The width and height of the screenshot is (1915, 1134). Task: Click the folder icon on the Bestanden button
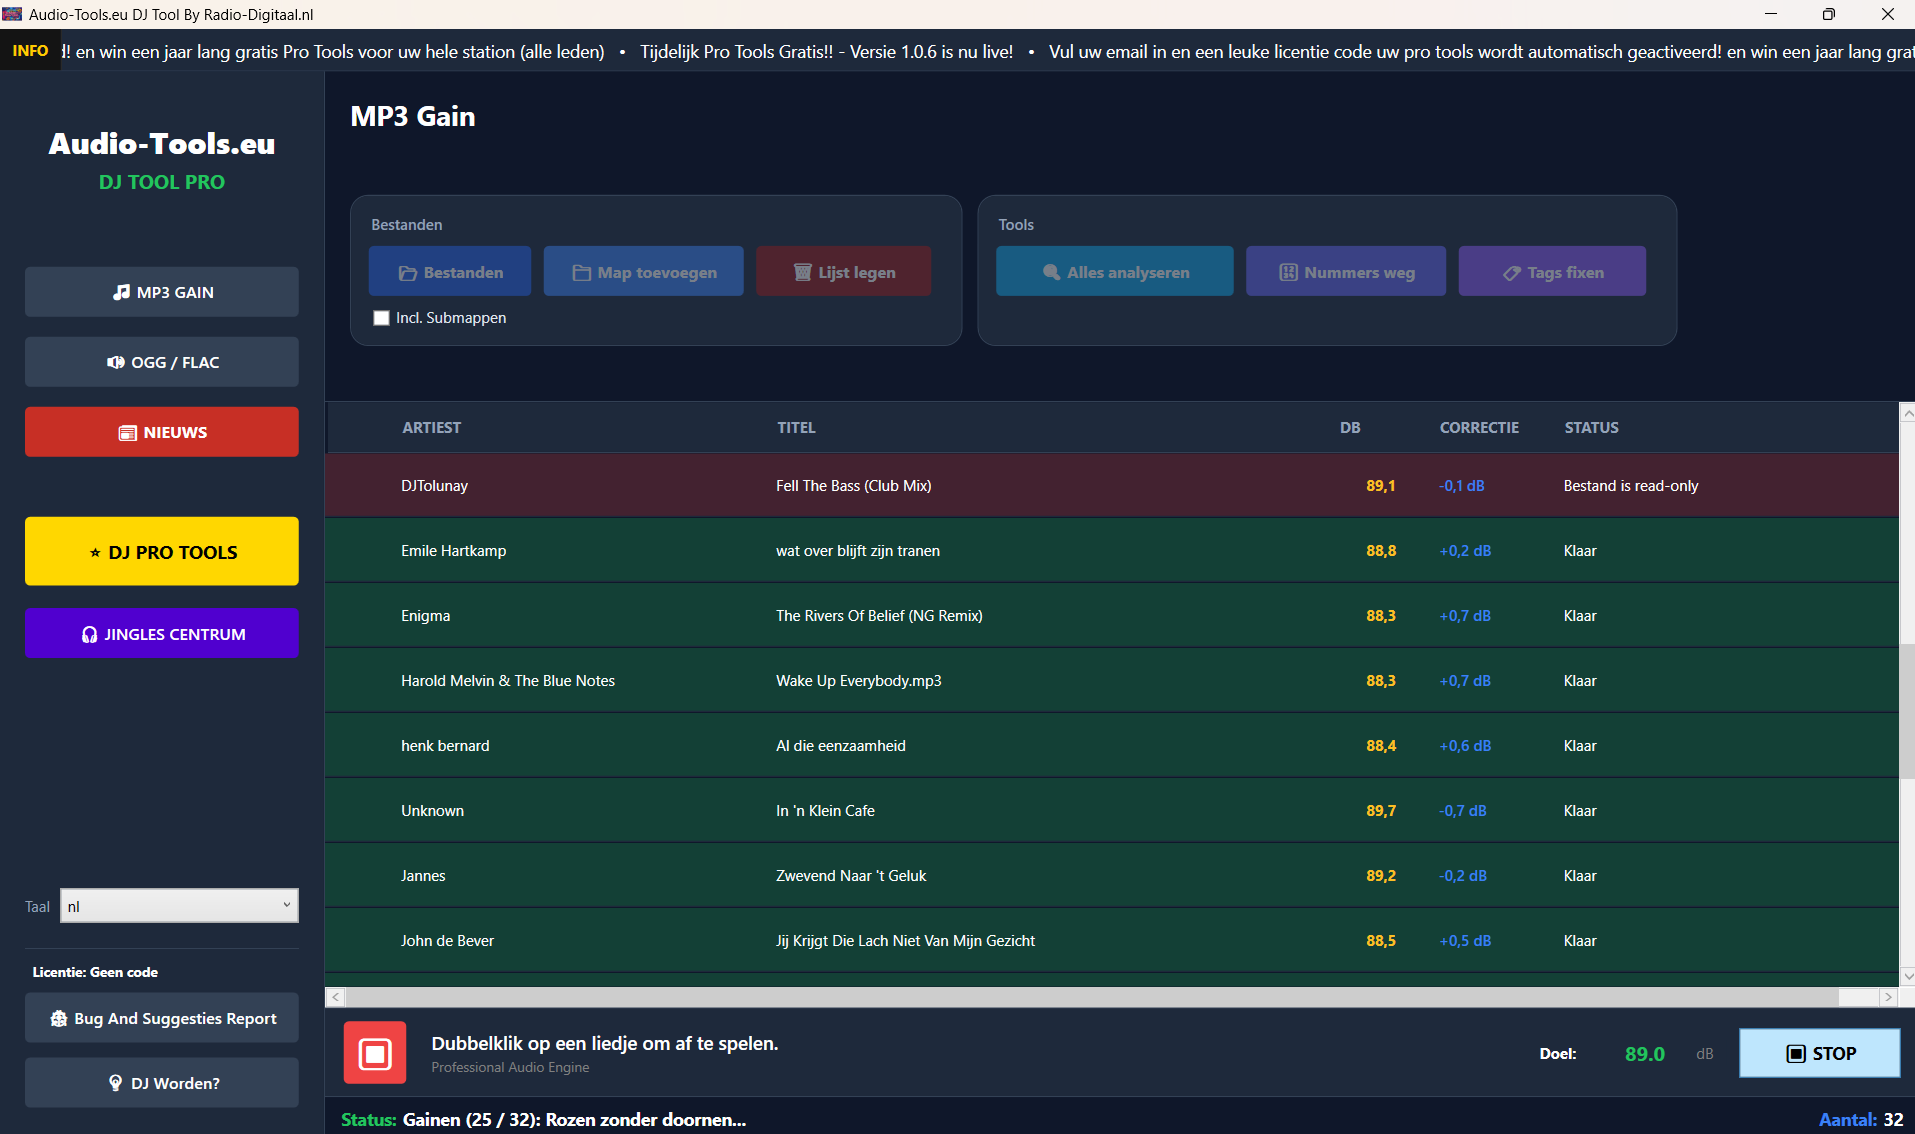point(407,273)
